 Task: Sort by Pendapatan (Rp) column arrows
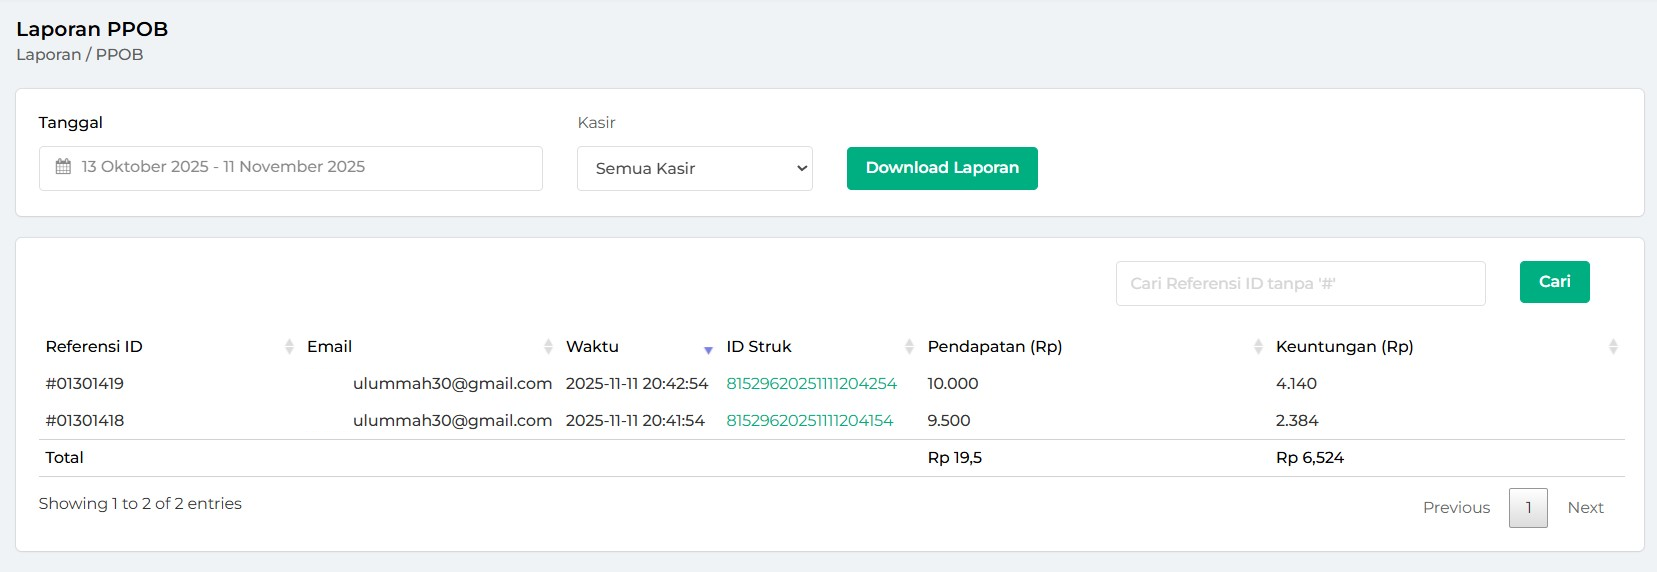[x=1258, y=347]
